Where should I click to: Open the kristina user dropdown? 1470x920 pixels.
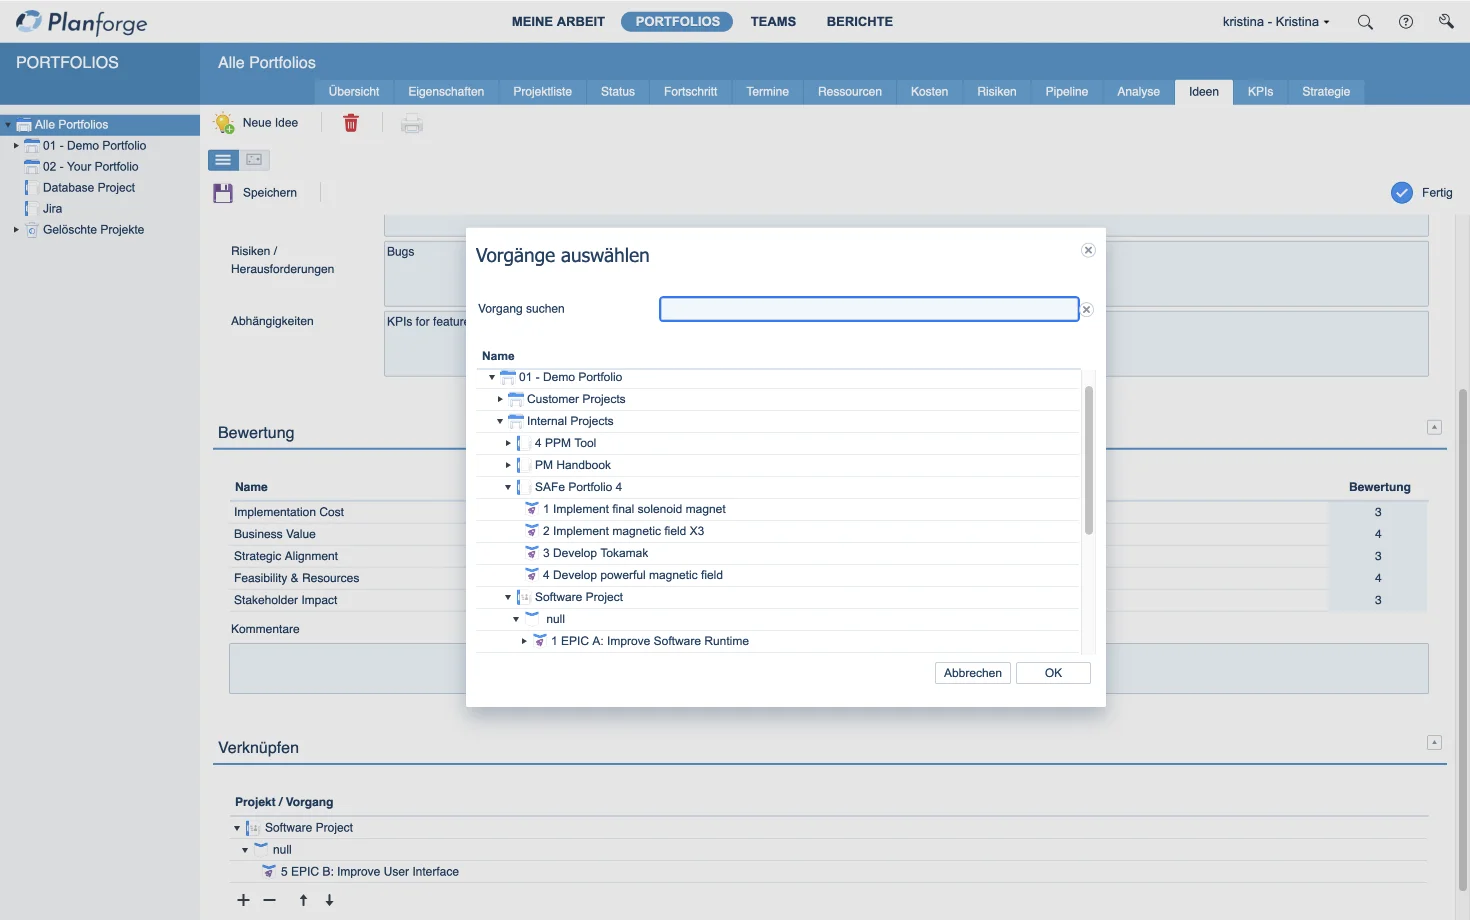coord(1276,22)
